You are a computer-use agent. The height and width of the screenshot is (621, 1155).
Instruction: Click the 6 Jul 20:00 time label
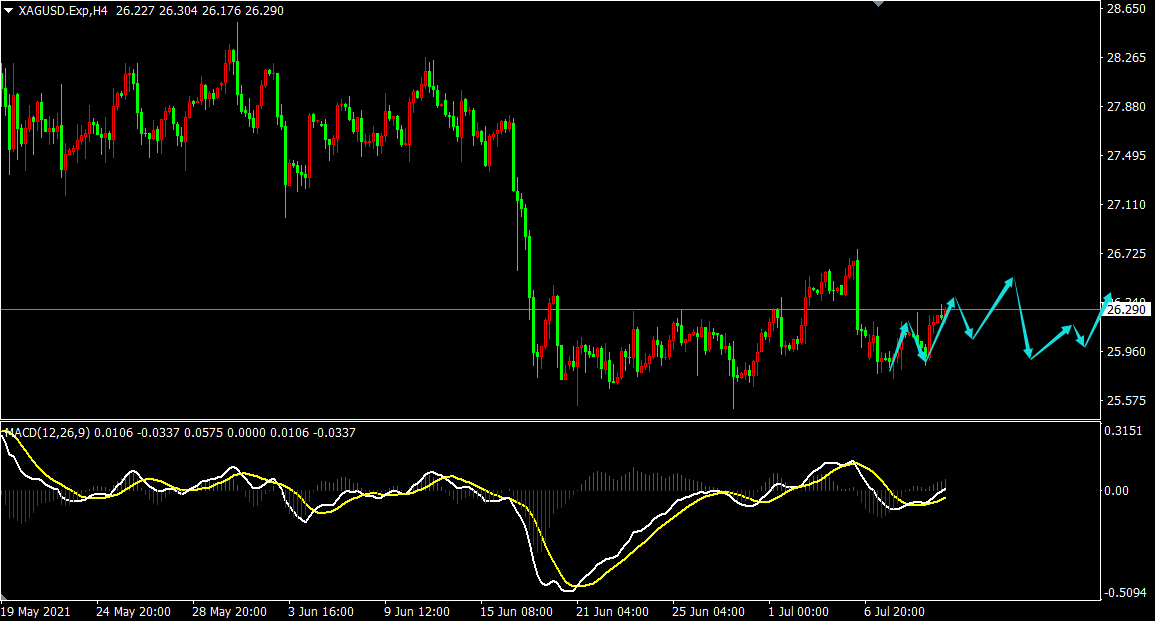(x=894, y=612)
